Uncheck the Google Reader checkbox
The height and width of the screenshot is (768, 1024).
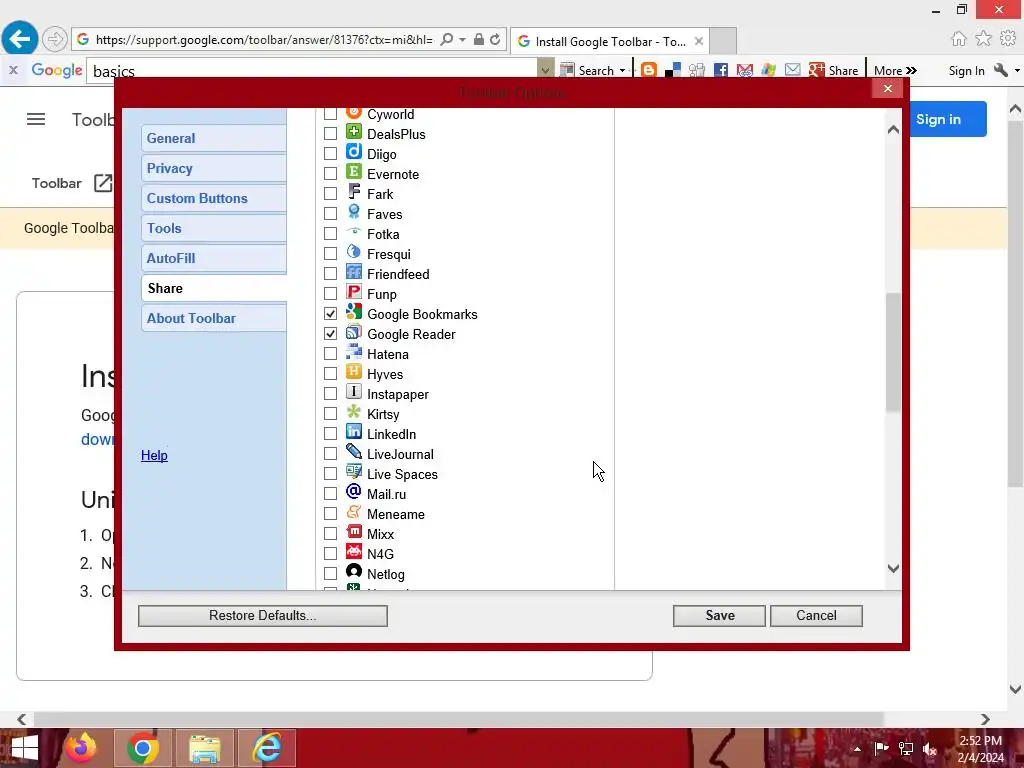pos(330,334)
